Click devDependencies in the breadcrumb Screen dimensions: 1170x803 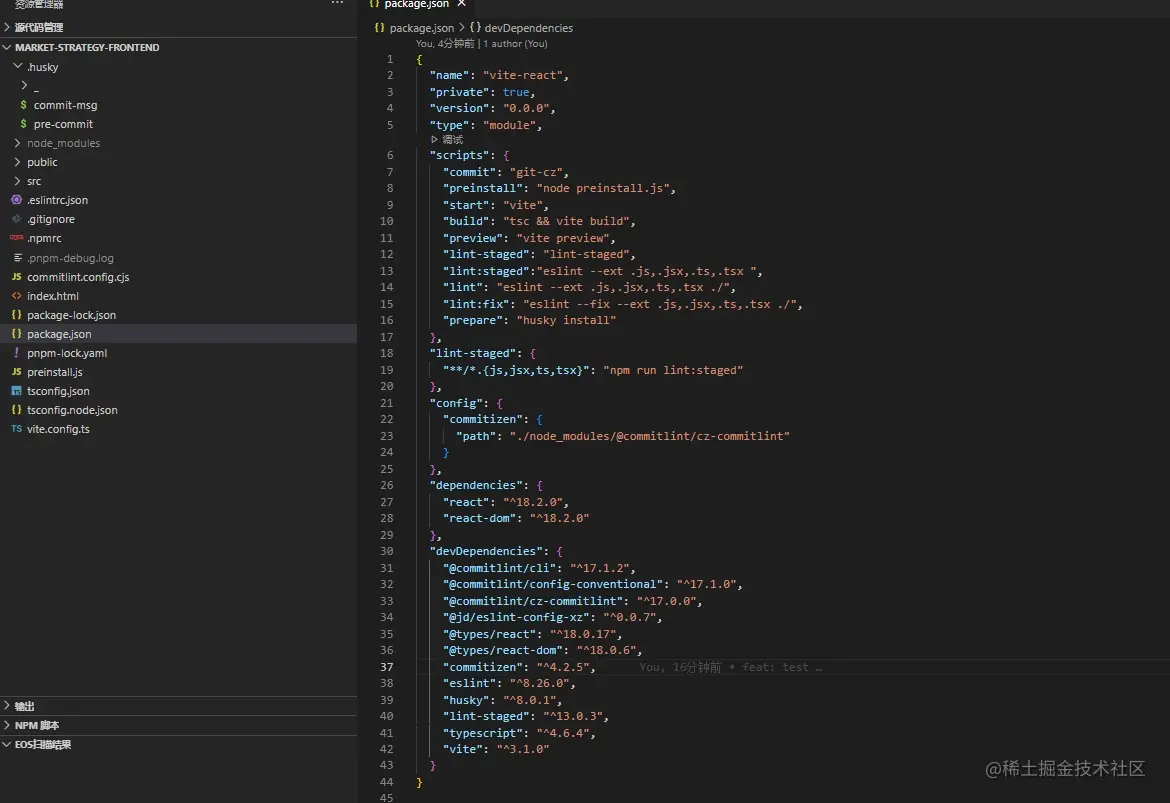click(x=528, y=28)
